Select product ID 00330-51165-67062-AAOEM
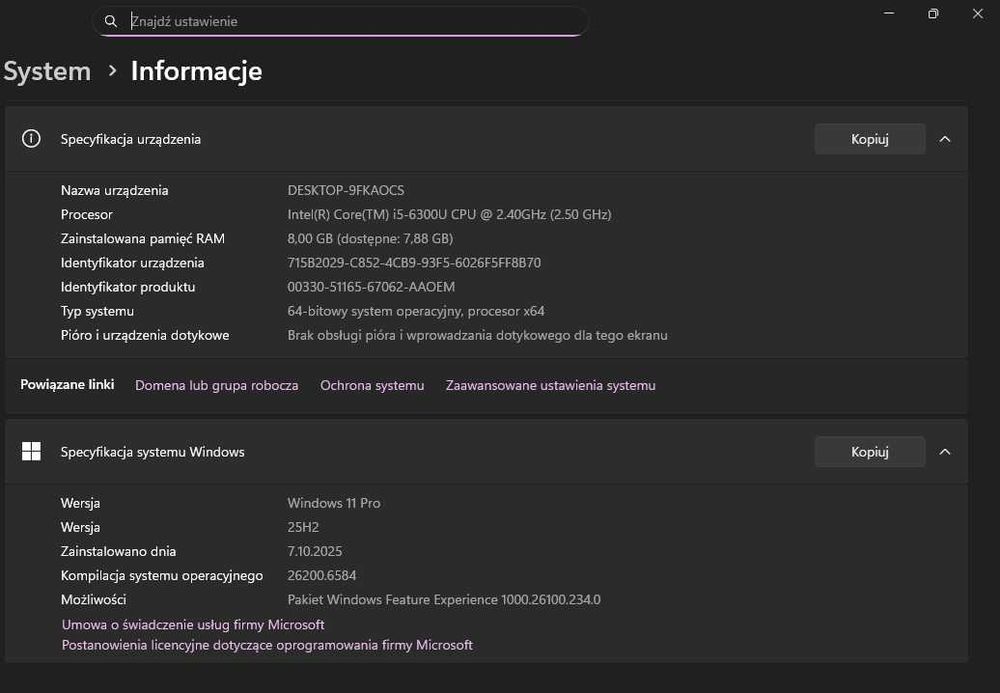Screen dimensions: 1000x693 371,287
